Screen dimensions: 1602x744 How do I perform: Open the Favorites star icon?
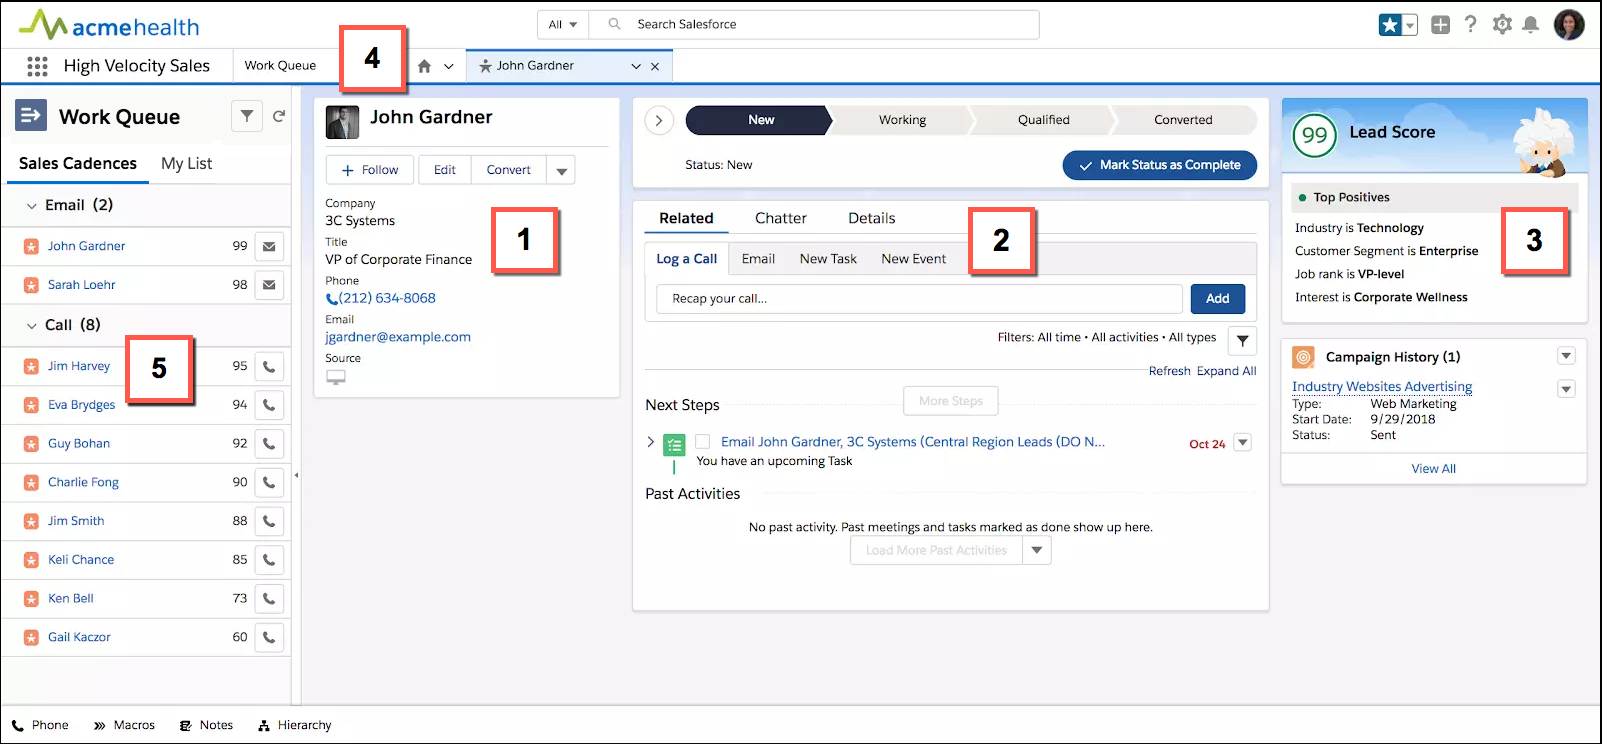coord(1390,25)
